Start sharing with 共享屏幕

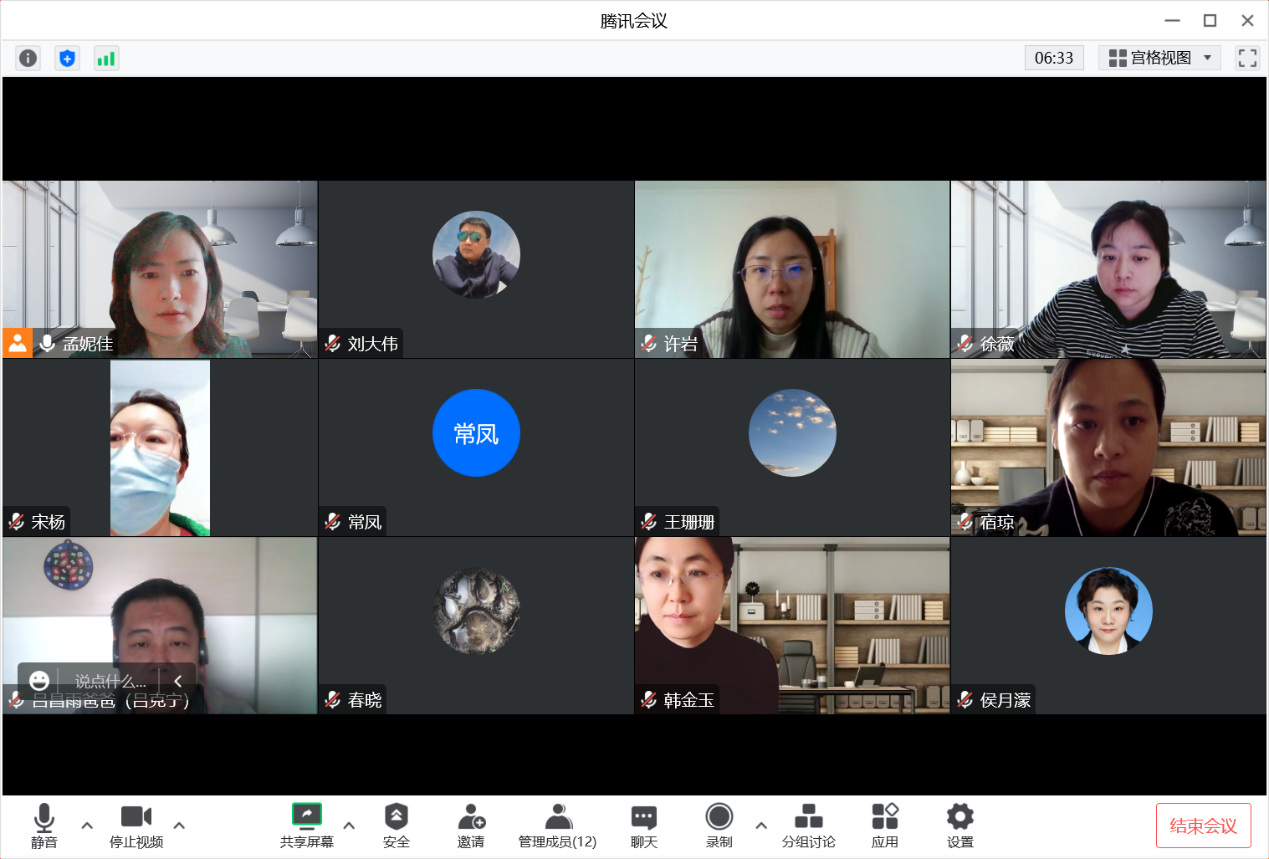point(307,826)
